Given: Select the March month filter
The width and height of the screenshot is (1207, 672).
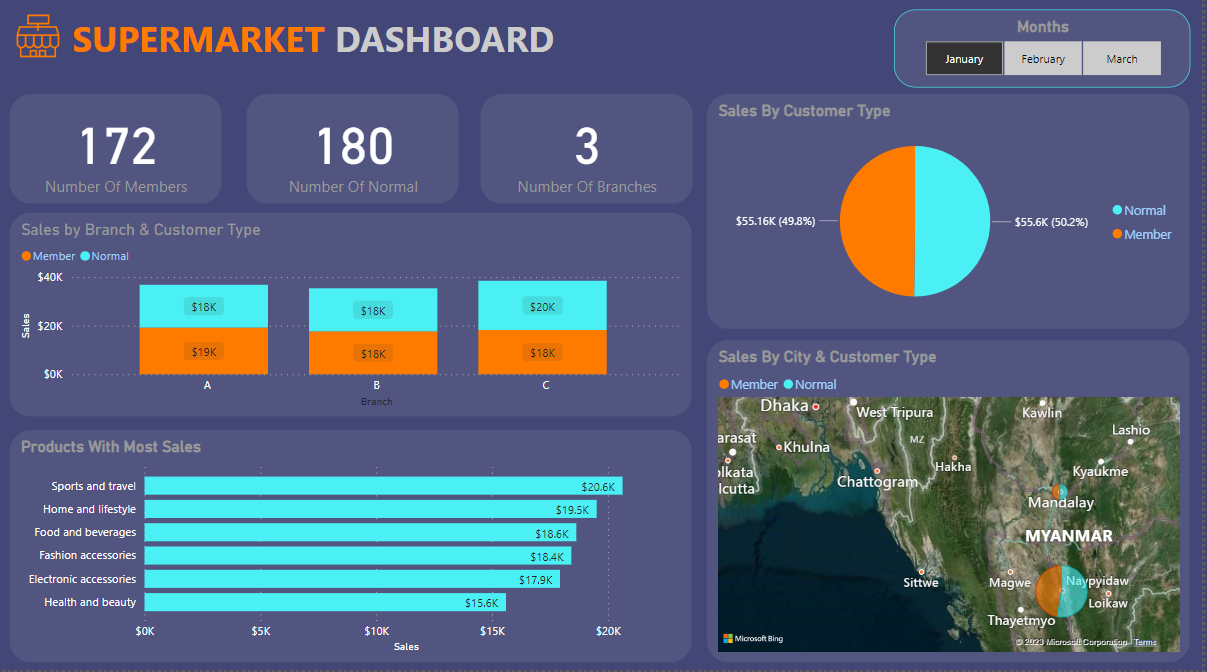Looking at the screenshot, I should tap(1121, 58).
